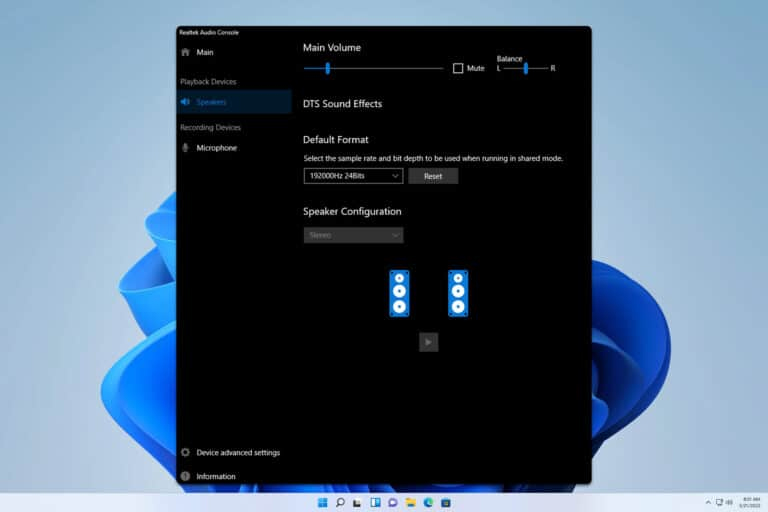768x512 pixels.
Task: Select Speakers under Playback Devices
Action: [x=211, y=102]
